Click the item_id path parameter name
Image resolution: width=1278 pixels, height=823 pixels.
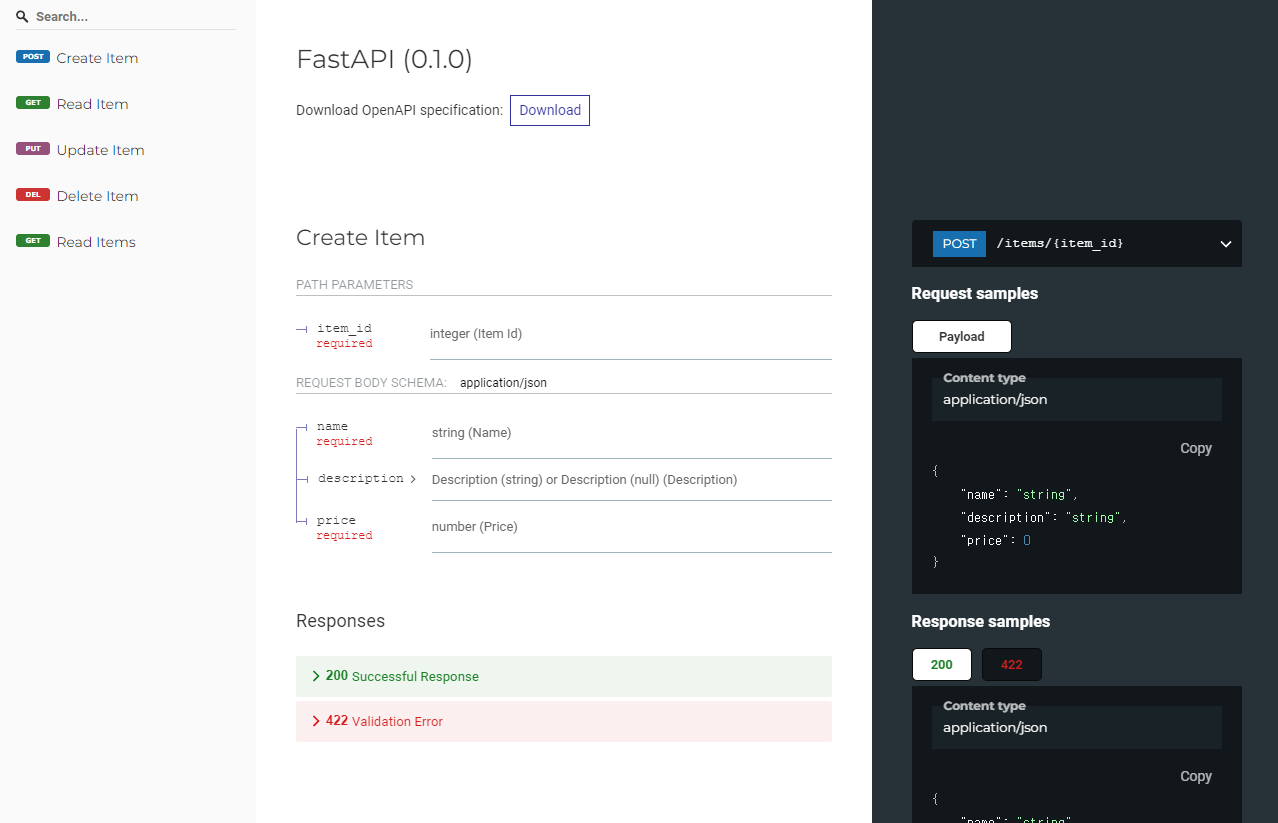click(x=344, y=328)
